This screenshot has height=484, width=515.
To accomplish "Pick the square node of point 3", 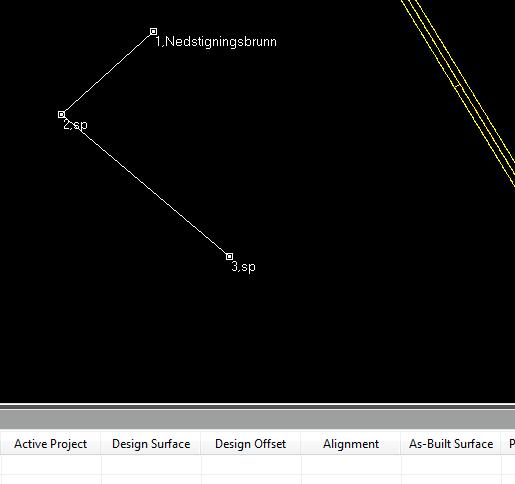I will pyautogui.click(x=229, y=257).
